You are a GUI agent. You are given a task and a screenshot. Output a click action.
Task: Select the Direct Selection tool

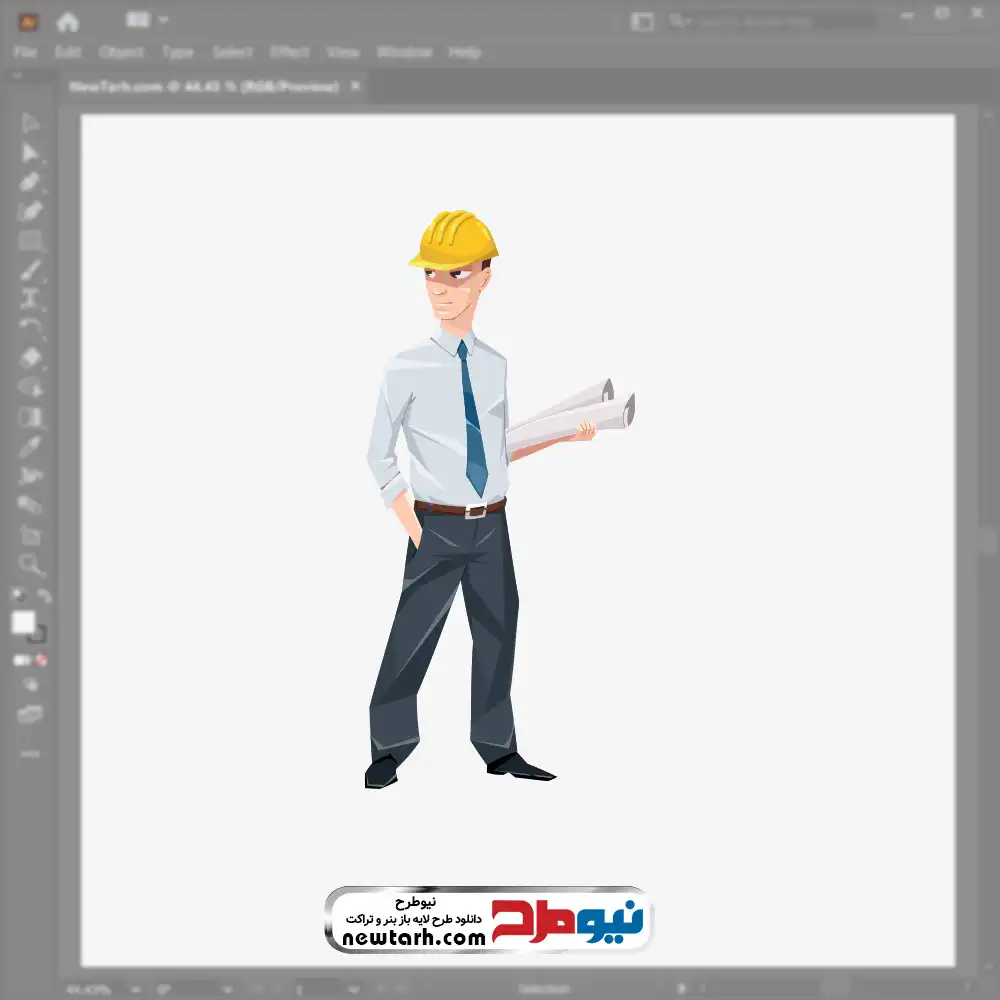click(30, 153)
